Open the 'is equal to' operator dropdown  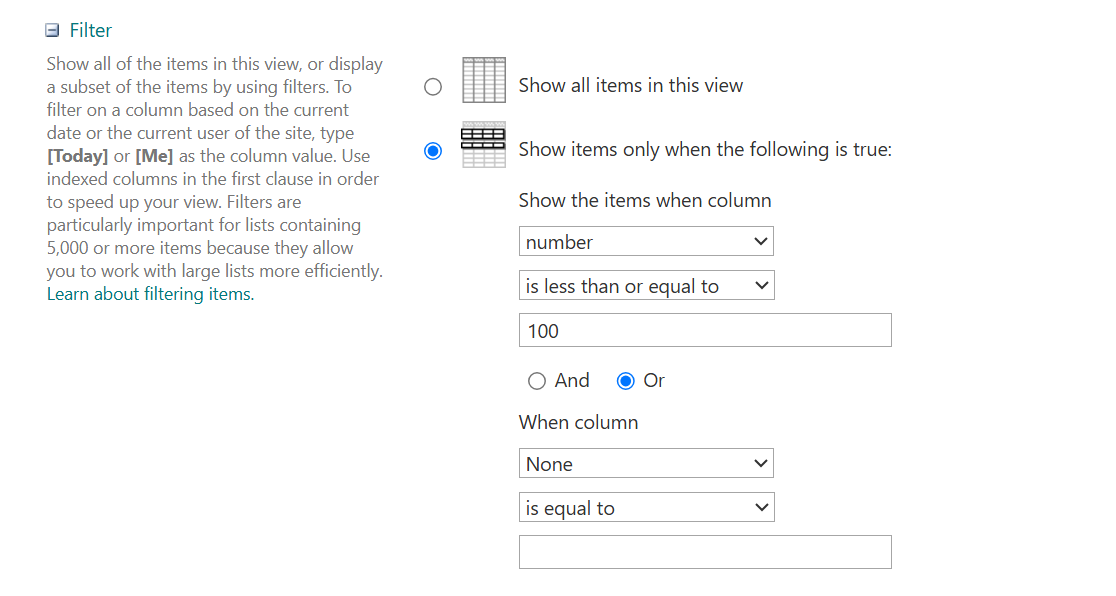(x=646, y=508)
